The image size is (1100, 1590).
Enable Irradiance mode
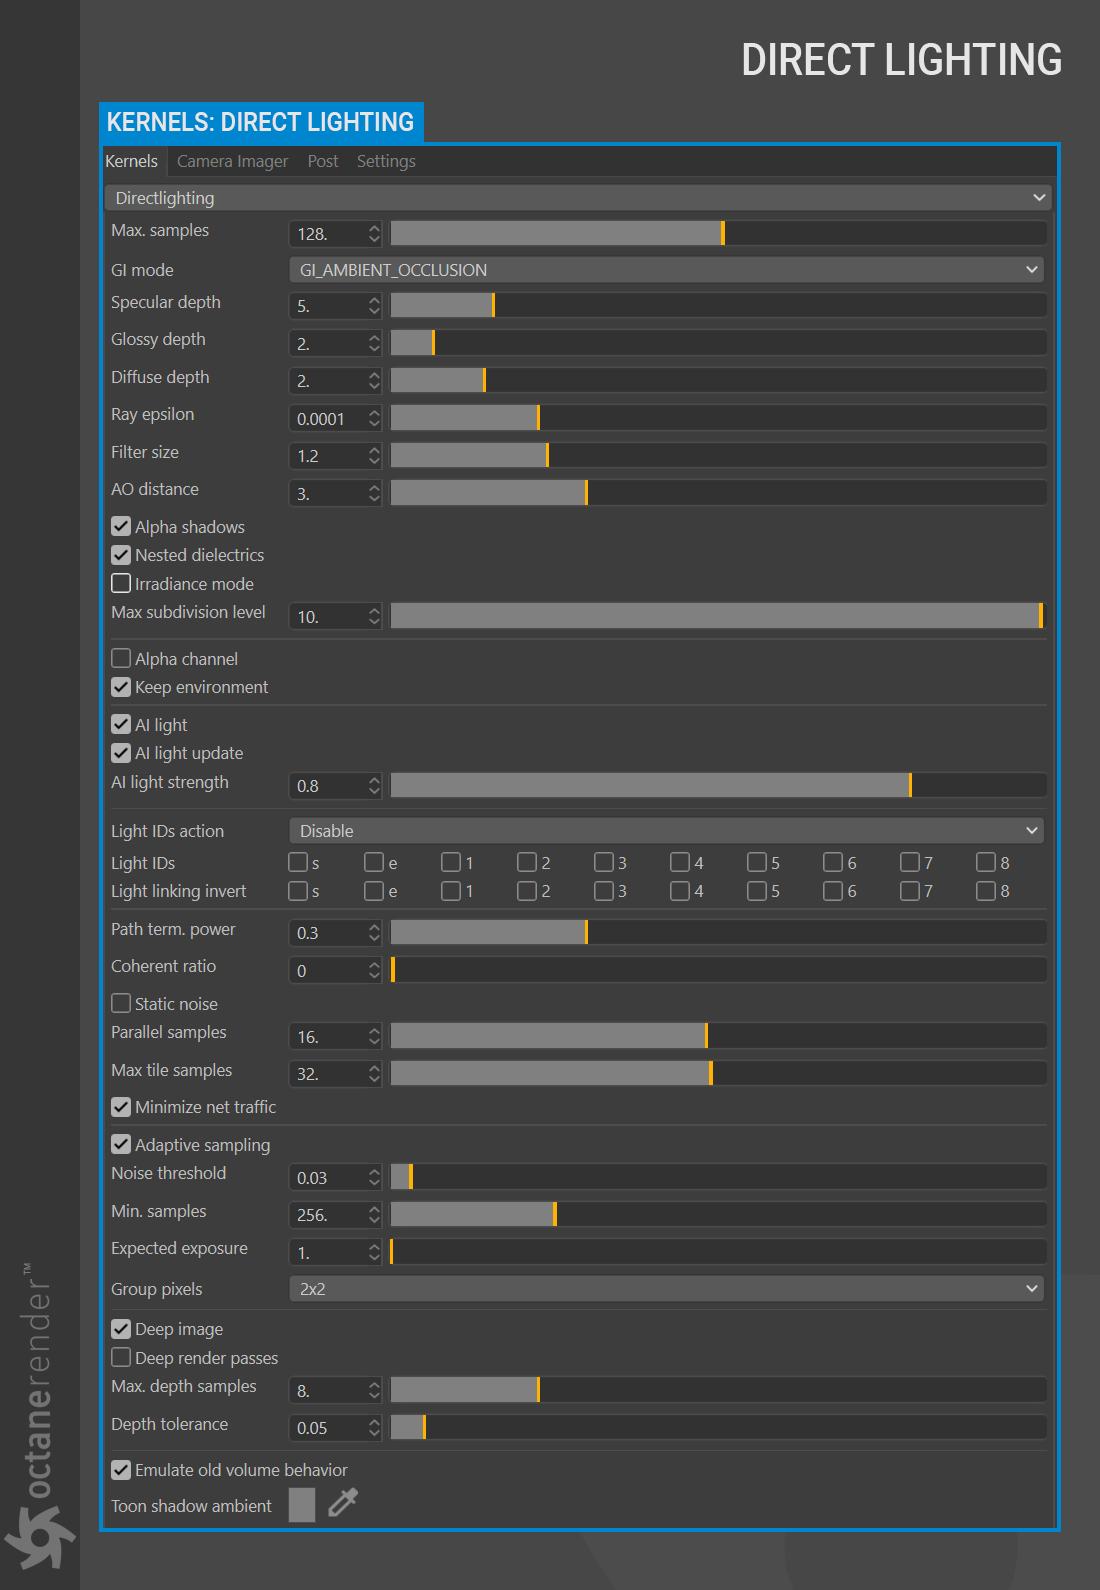click(x=121, y=583)
